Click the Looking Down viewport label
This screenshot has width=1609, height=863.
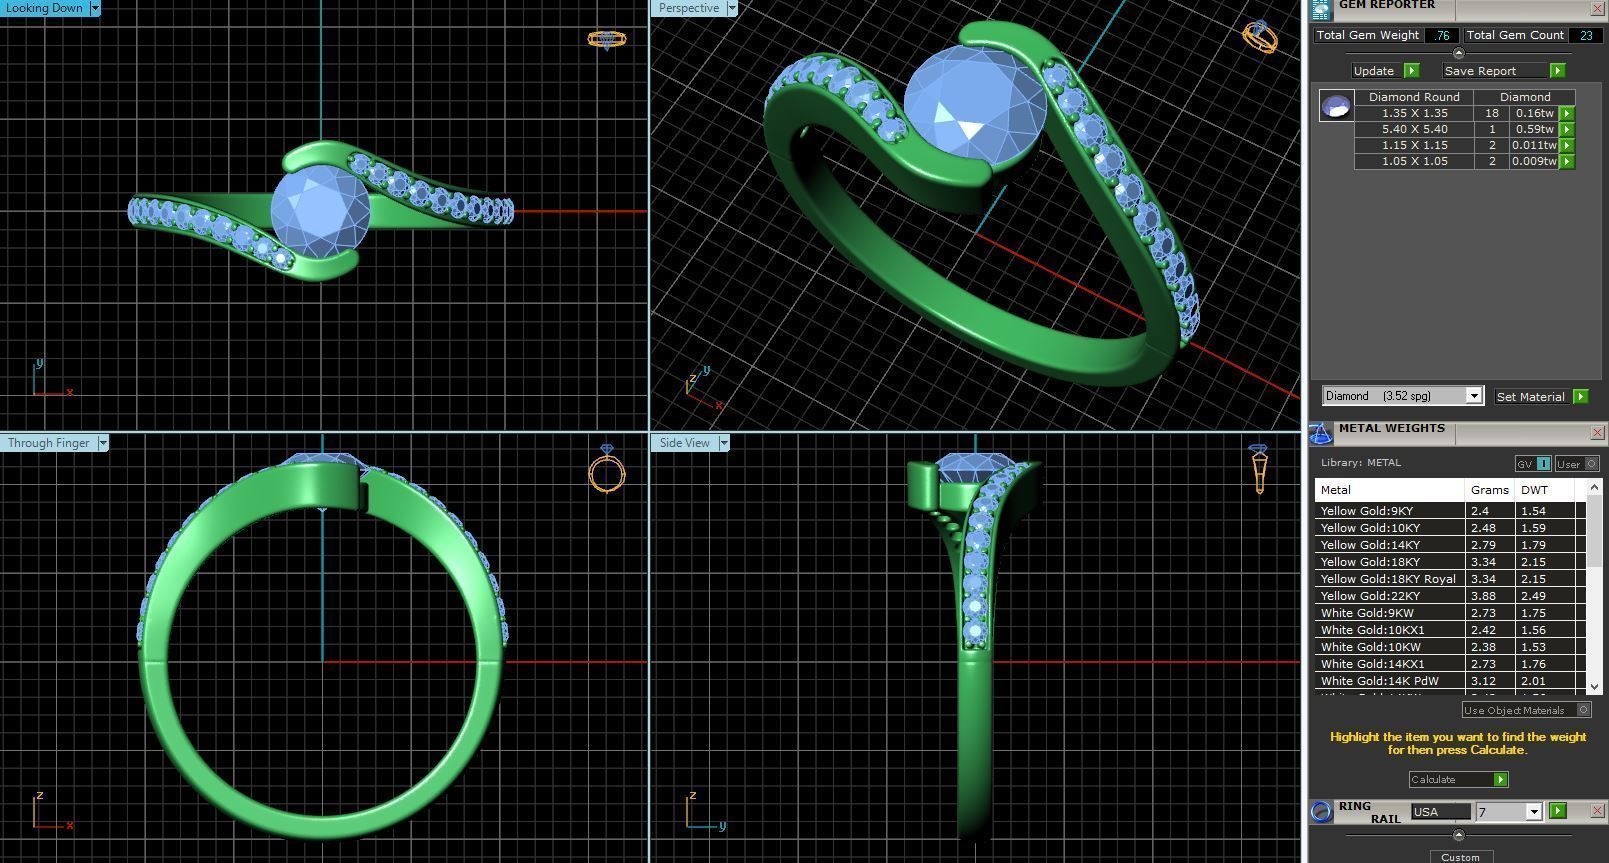45,8
